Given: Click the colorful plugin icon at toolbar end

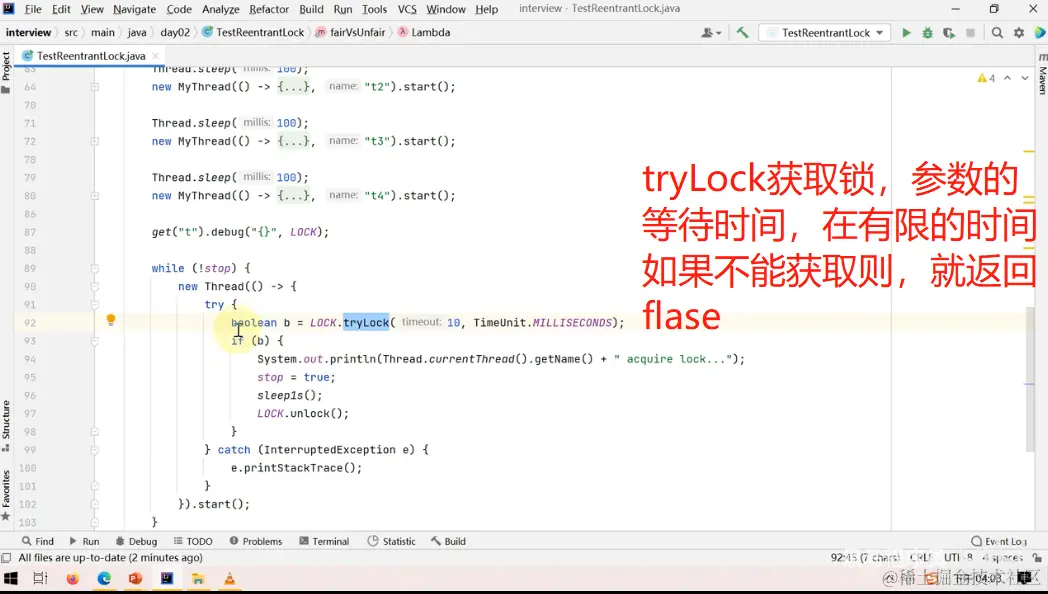Looking at the screenshot, I should pos(1040,33).
